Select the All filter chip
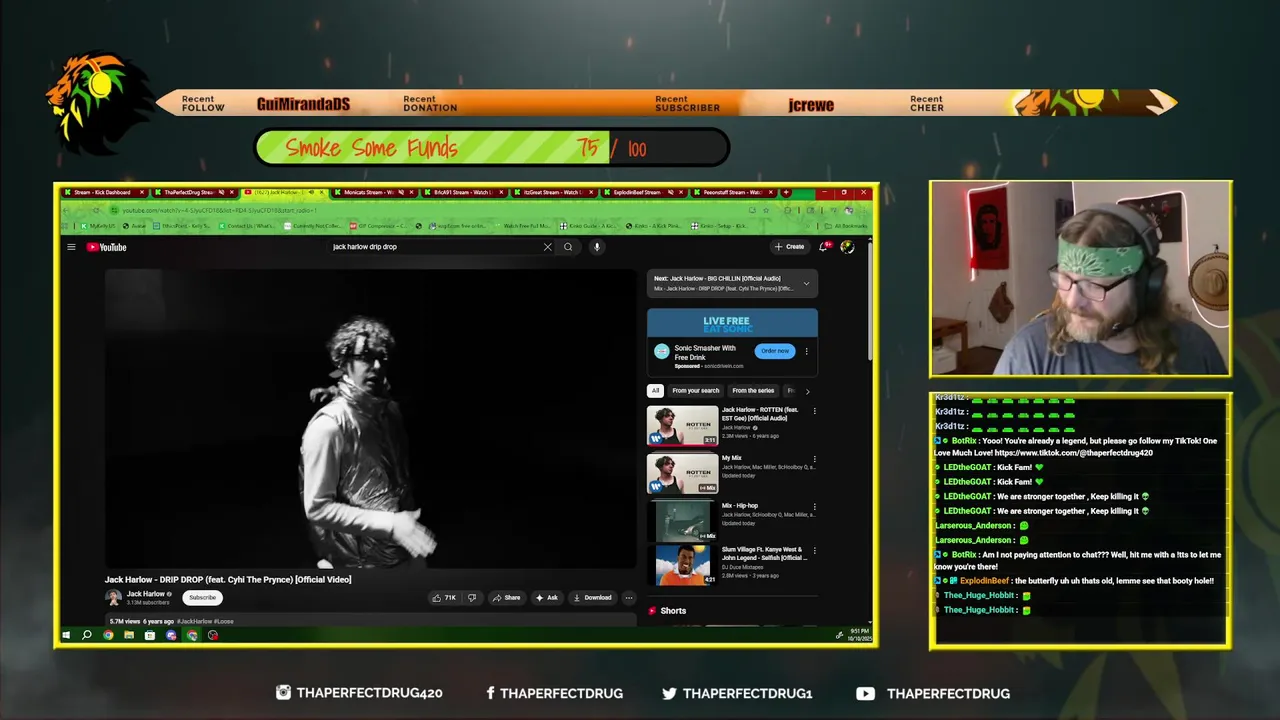Image resolution: width=1280 pixels, height=720 pixels. point(655,391)
